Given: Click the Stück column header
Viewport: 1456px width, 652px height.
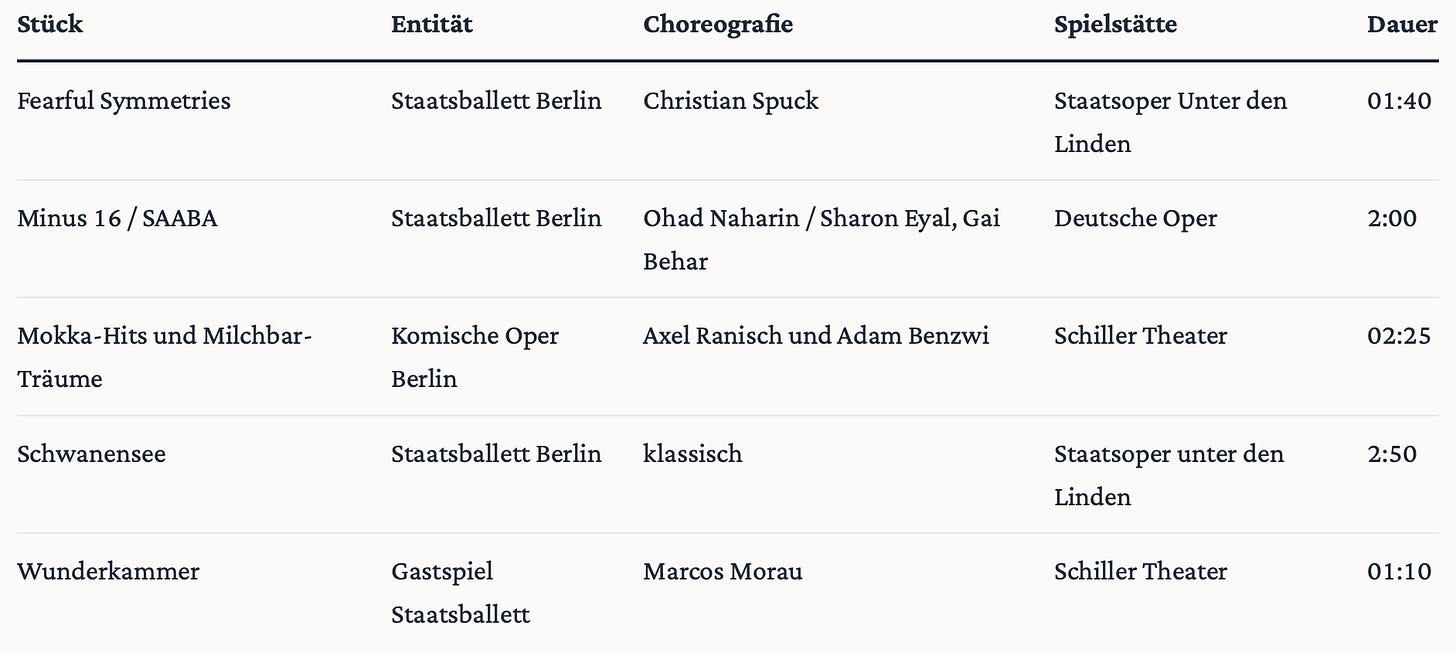Looking at the screenshot, I should click(x=50, y=24).
